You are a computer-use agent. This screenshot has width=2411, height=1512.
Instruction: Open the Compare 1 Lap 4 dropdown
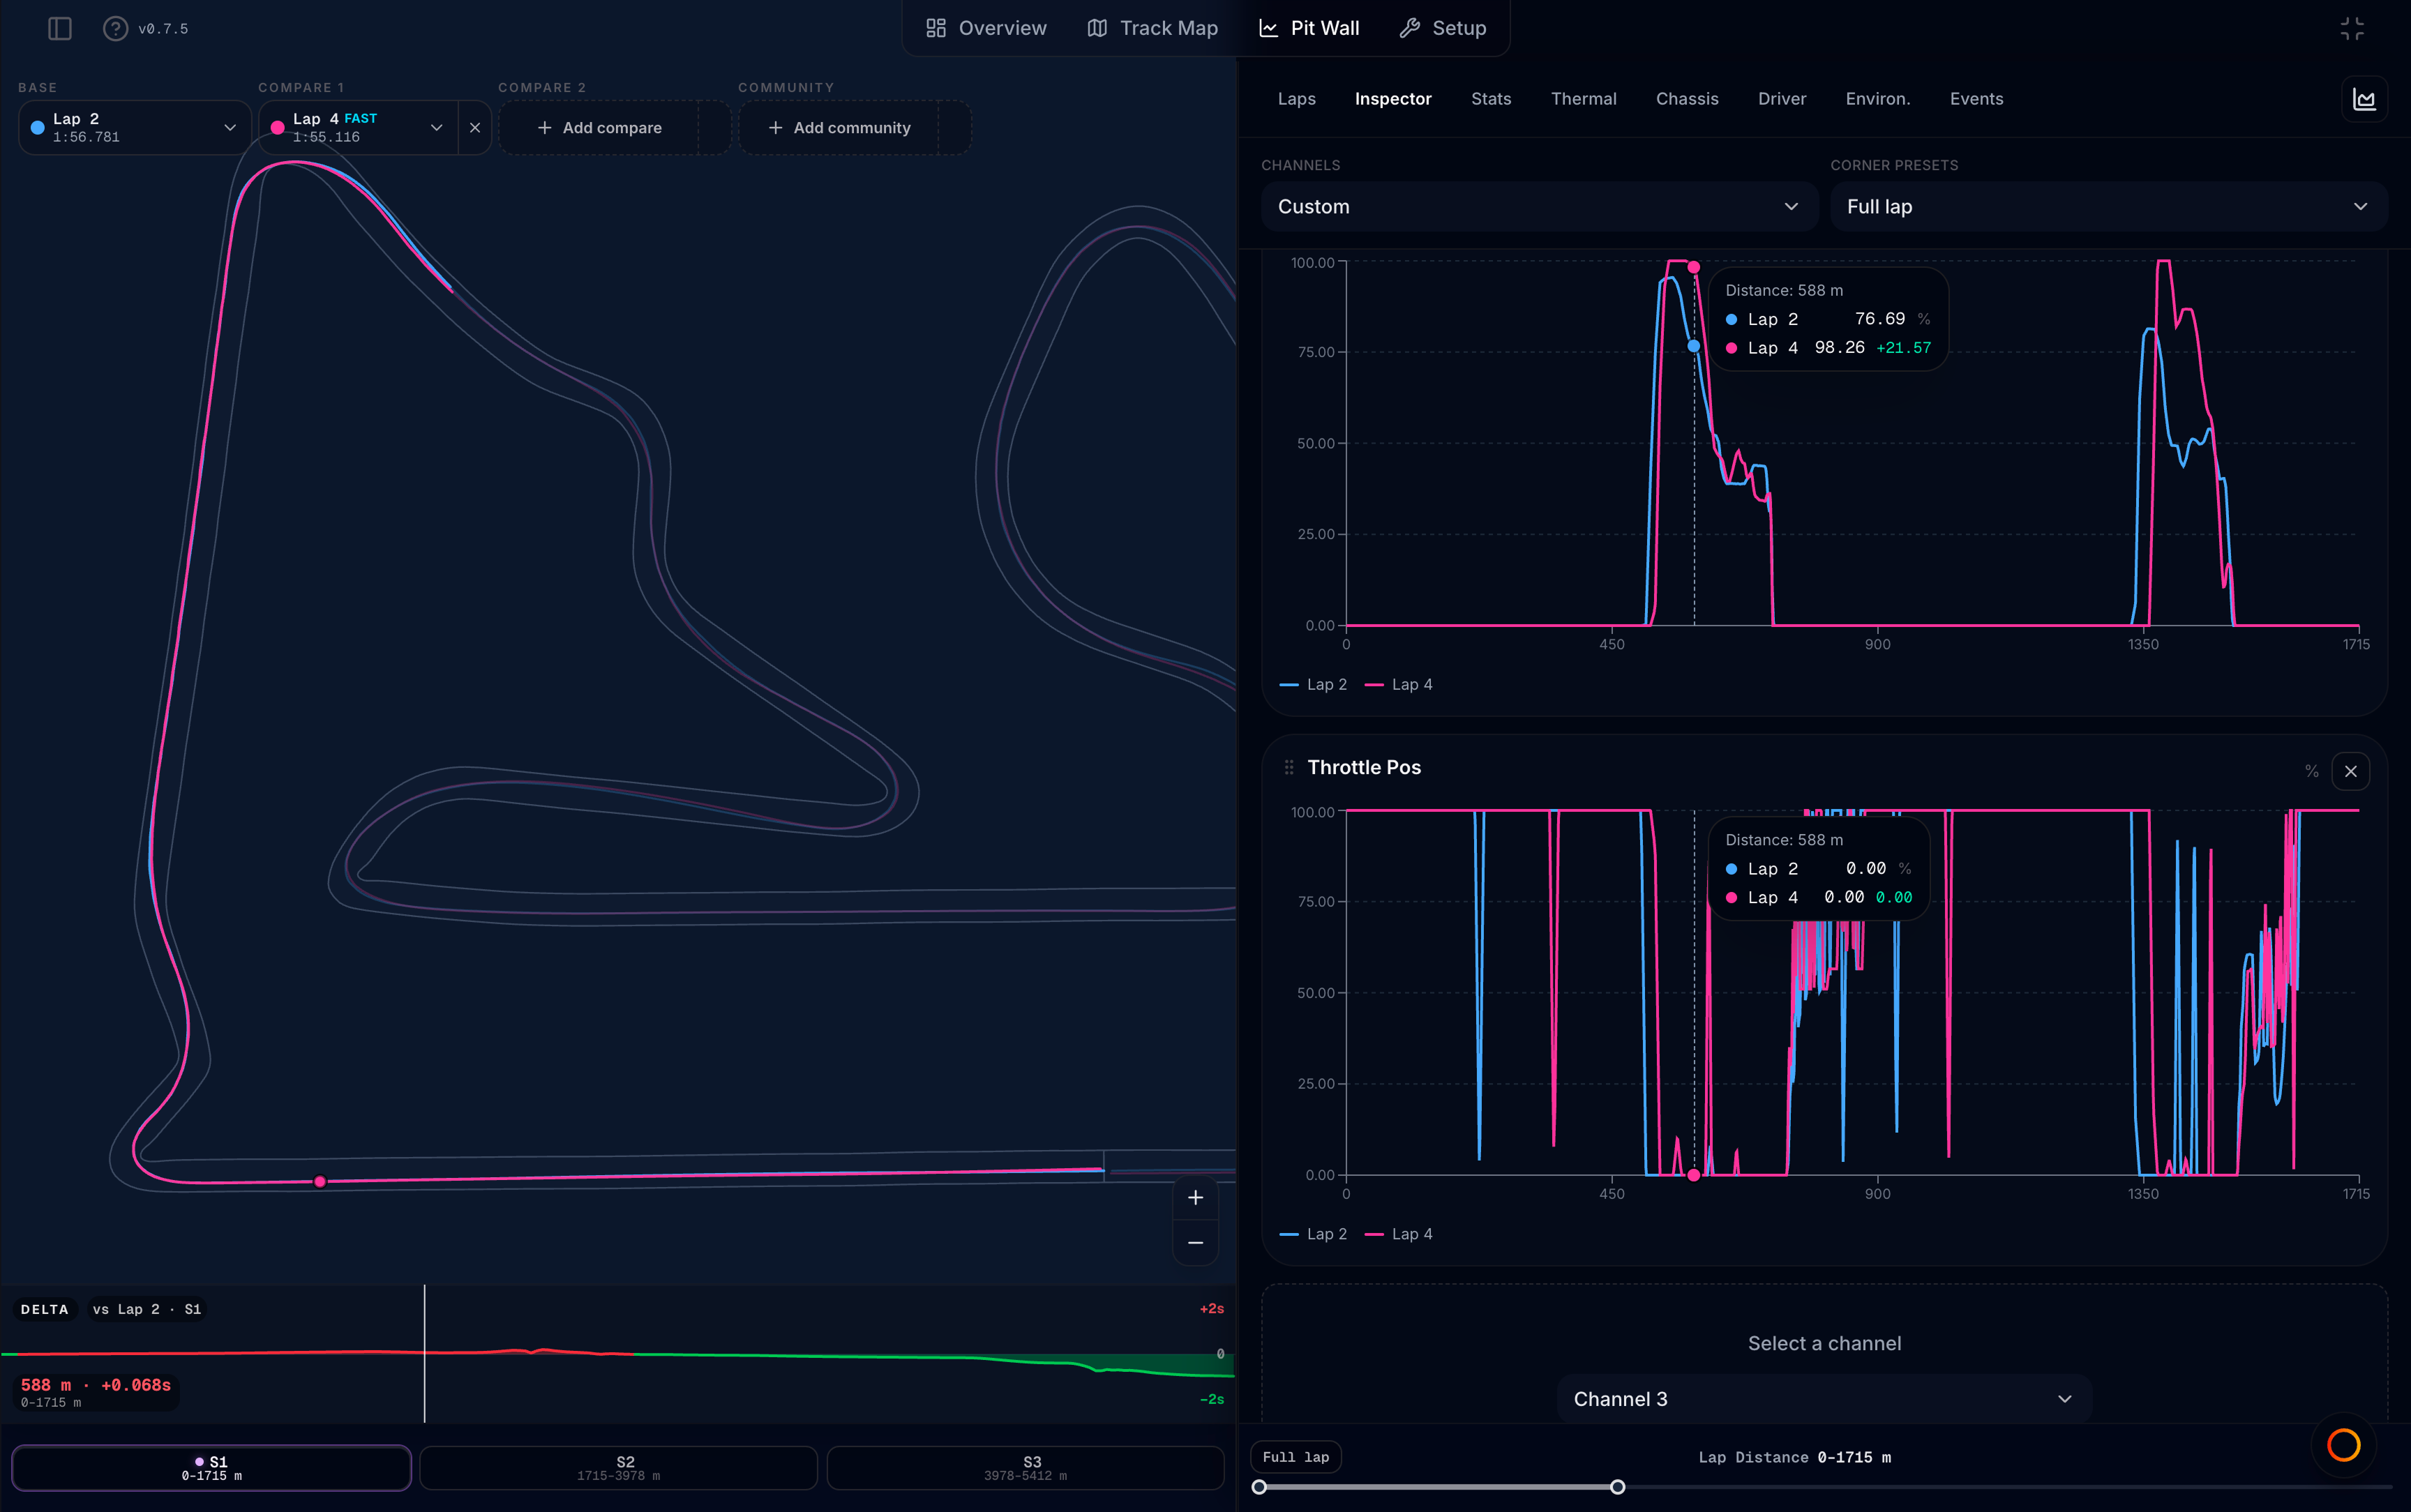point(358,127)
